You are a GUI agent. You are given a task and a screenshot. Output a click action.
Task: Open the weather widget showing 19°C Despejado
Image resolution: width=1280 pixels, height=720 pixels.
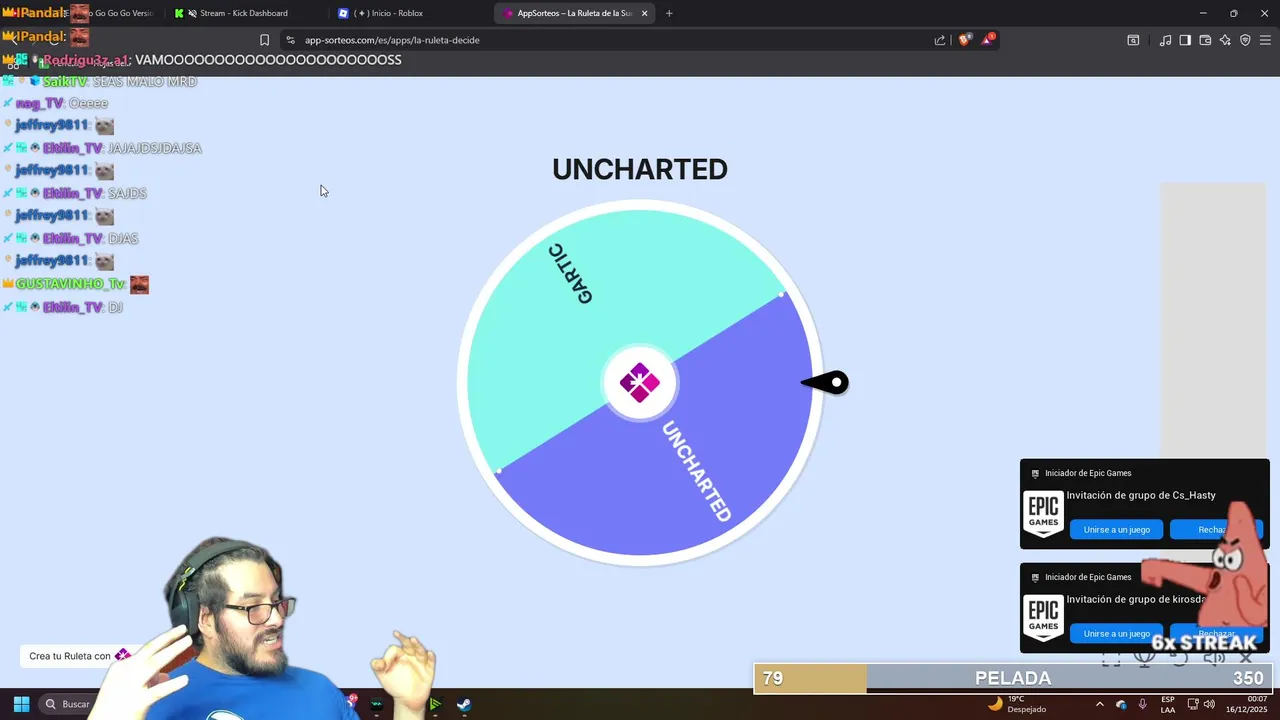coord(1017,704)
